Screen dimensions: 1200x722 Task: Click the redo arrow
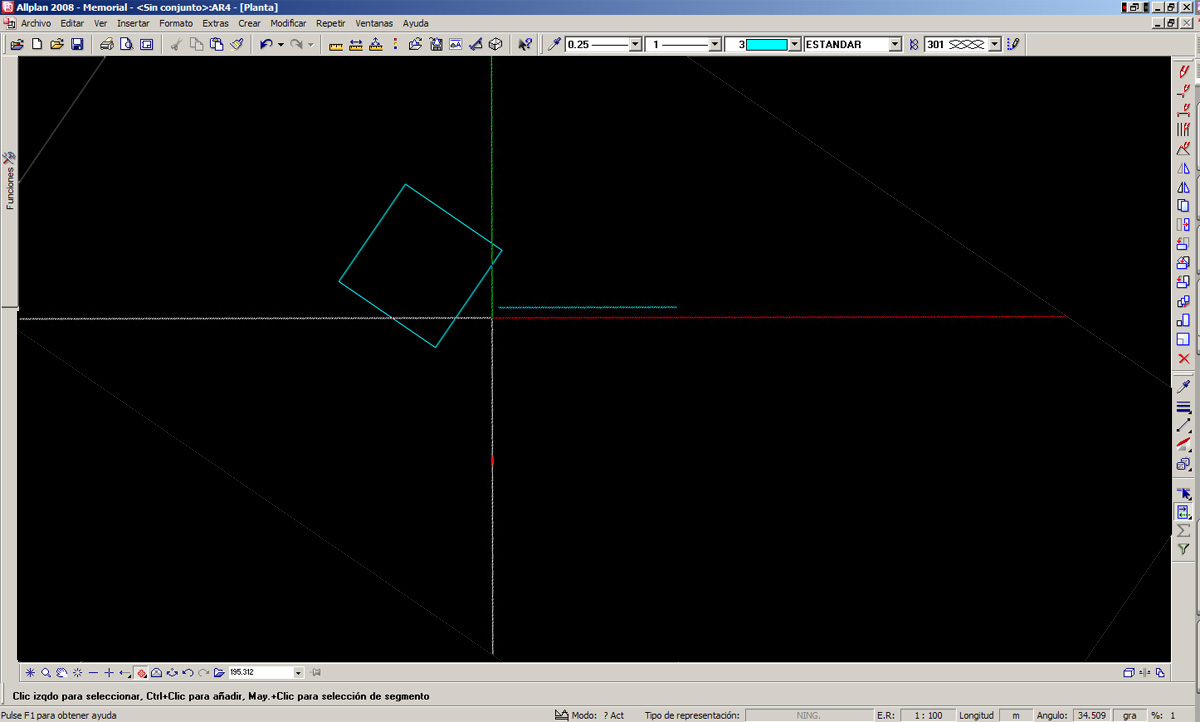click(296, 44)
